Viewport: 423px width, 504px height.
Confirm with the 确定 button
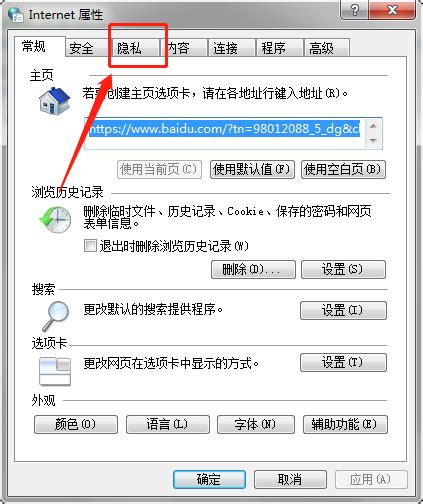209,480
